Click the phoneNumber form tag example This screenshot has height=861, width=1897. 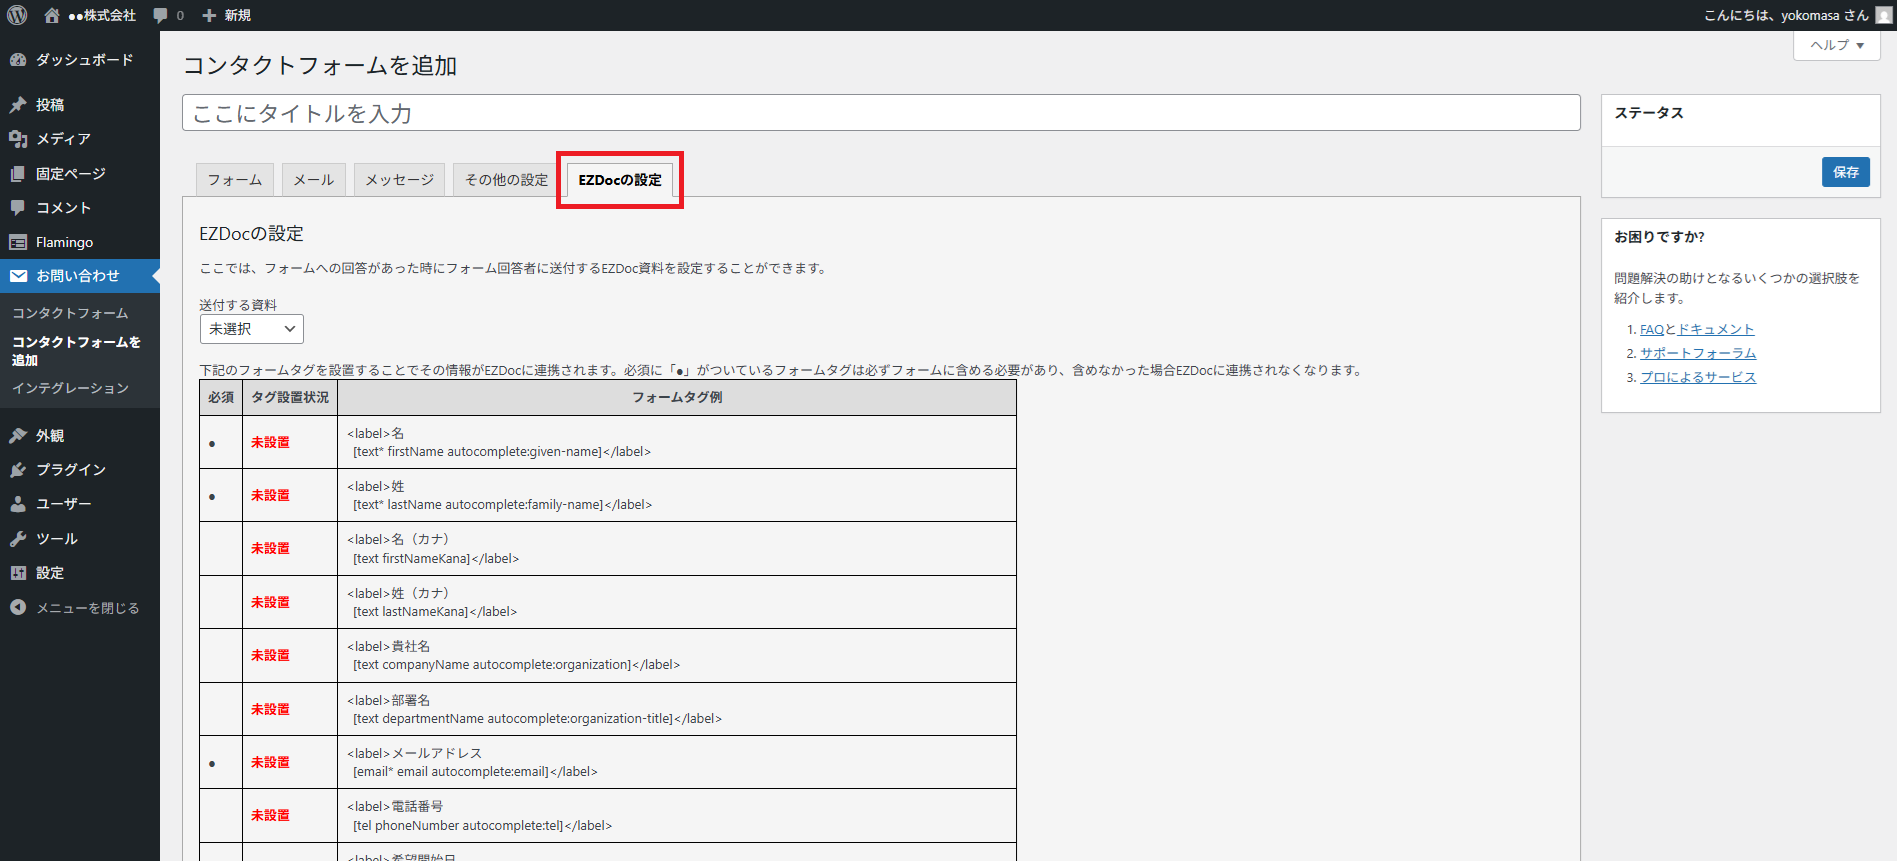[480, 816]
